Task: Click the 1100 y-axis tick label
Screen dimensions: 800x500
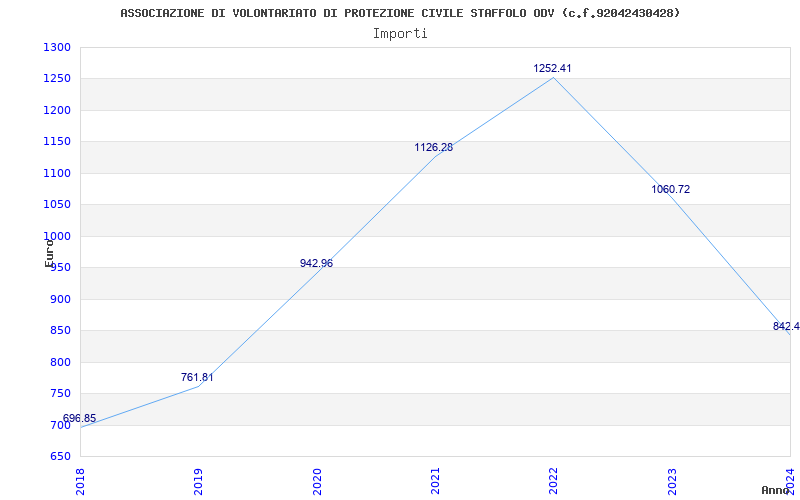Action: pos(57,173)
